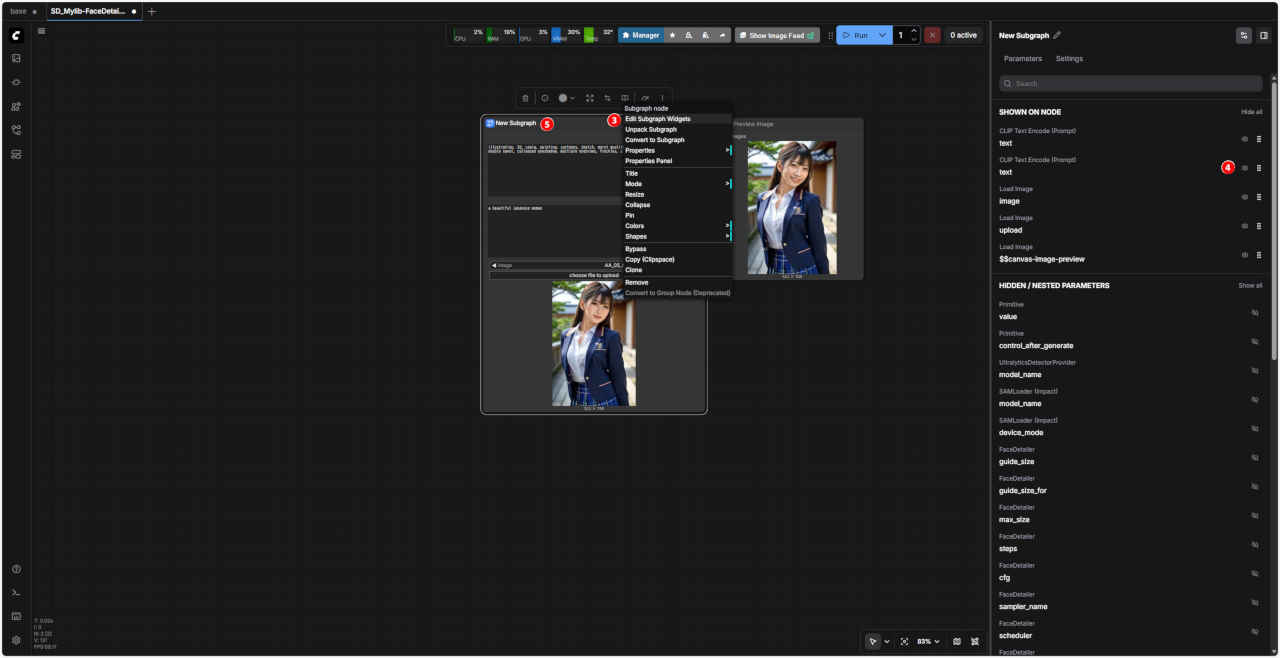Show the hidden Primitive 'value' parameter
The height and width of the screenshot is (658, 1280).
(x=1255, y=313)
